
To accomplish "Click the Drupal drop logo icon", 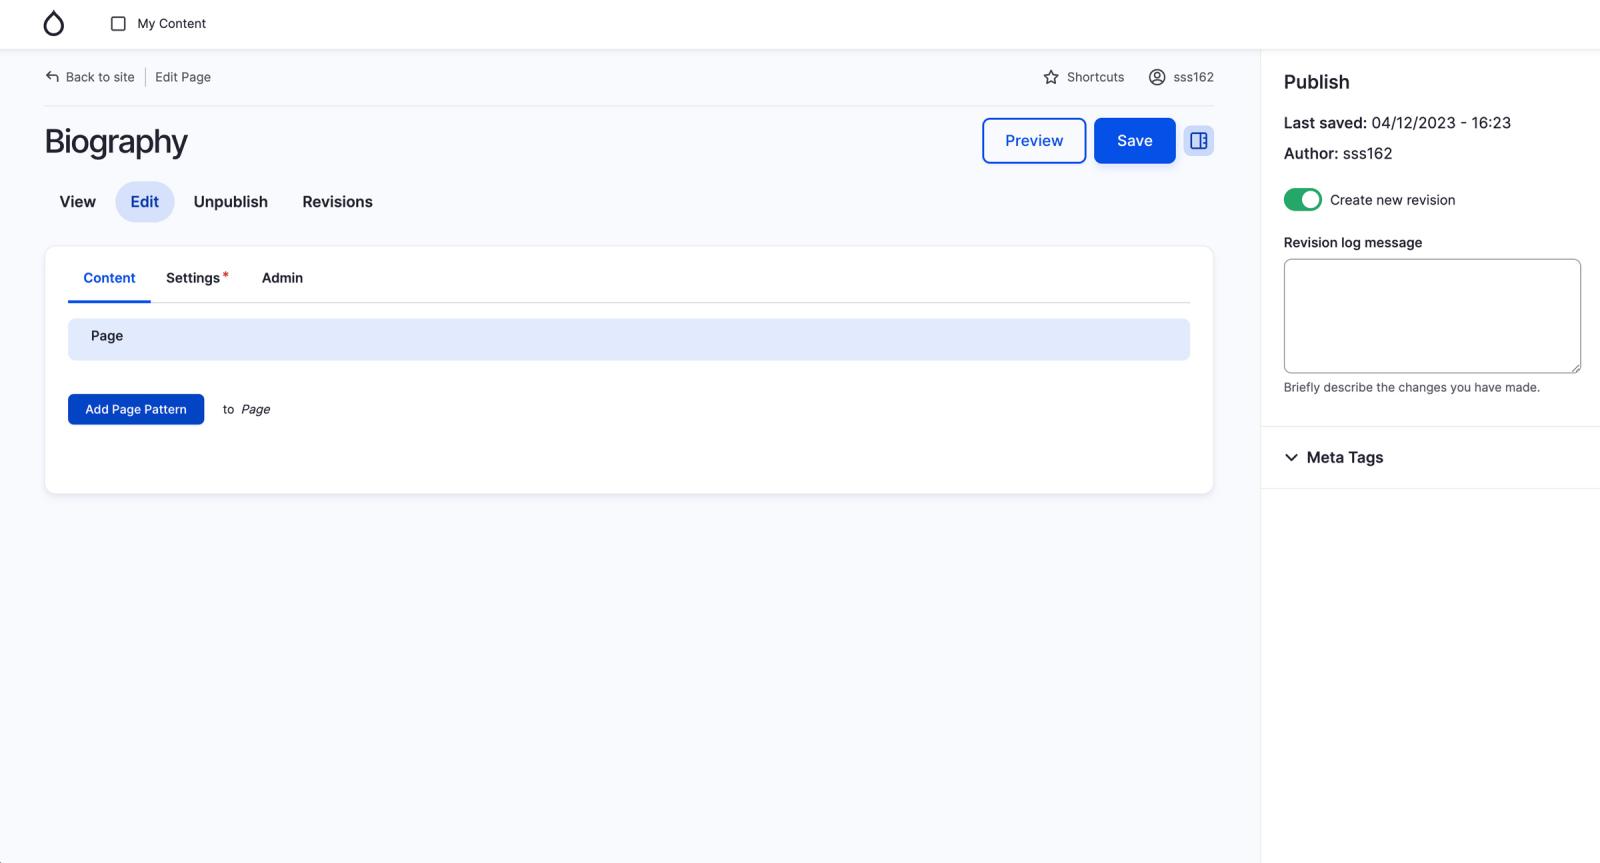I will pyautogui.click(x=54, y=24).
